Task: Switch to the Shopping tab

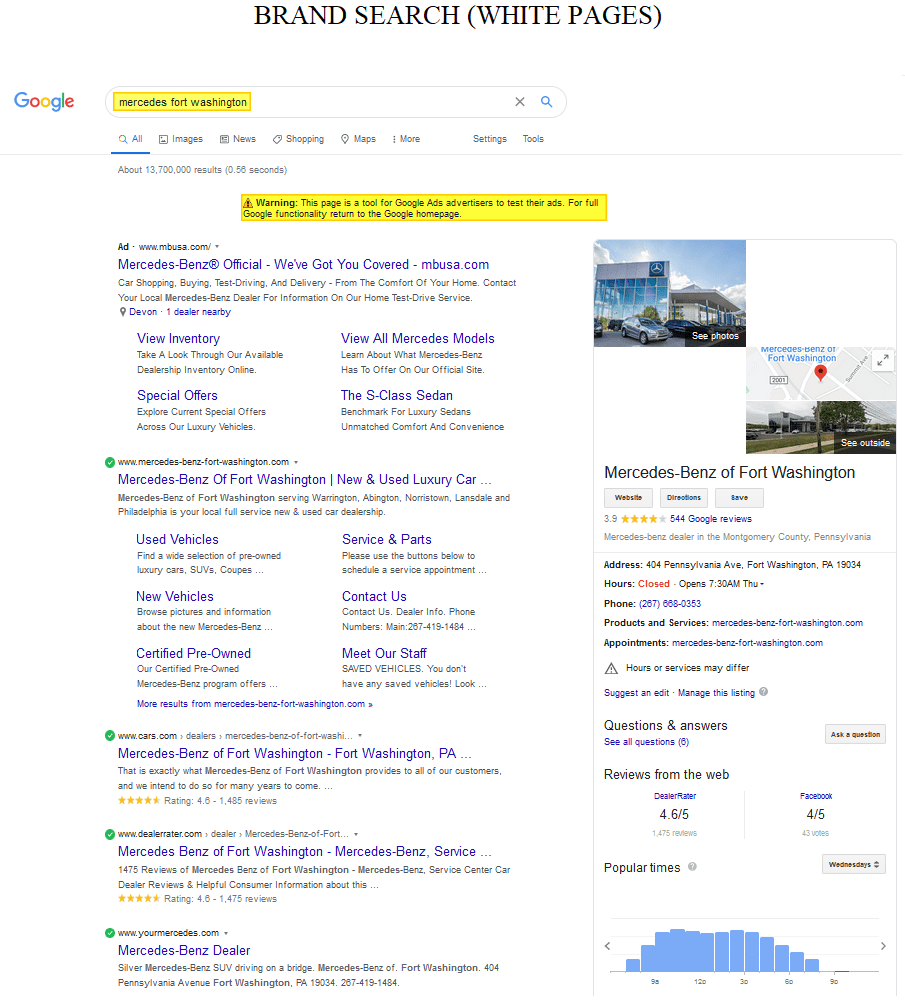Action: (x=298, y=139)
